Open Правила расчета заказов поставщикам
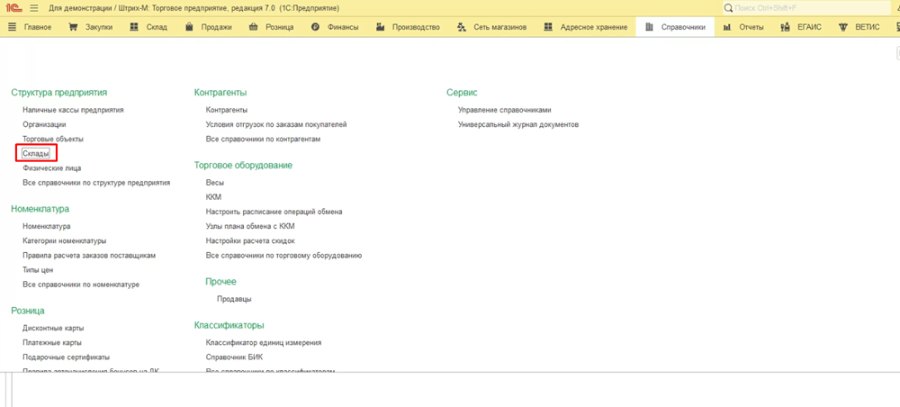 (89, 255)
